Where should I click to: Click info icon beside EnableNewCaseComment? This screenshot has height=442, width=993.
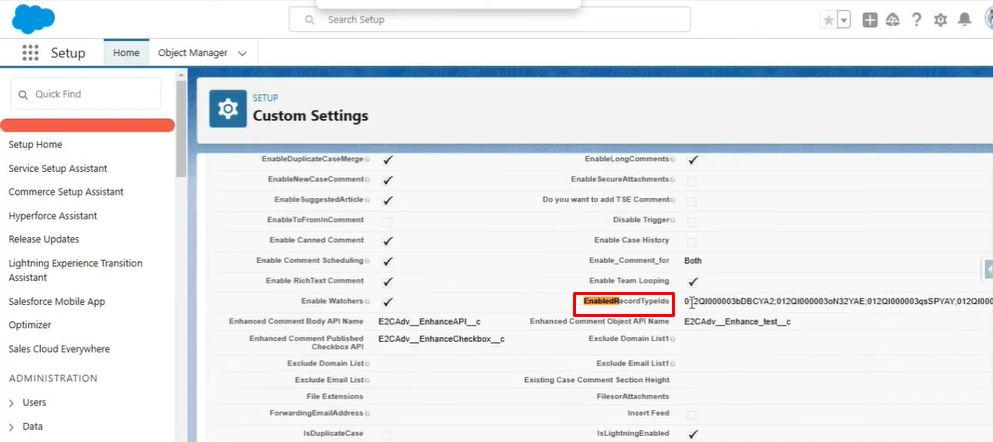[367, 179]
